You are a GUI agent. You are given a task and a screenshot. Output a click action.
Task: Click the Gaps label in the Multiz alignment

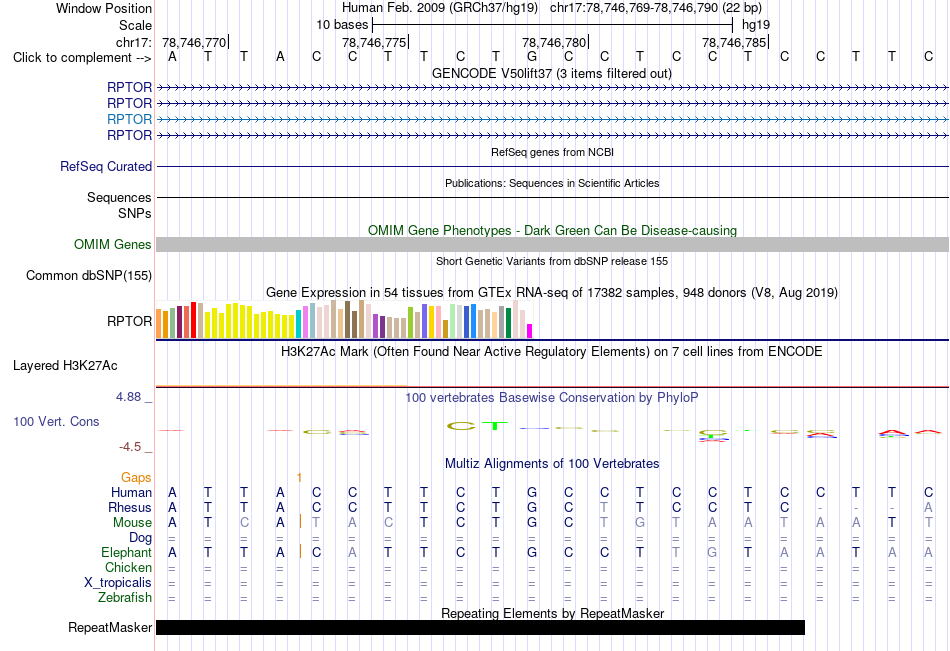pos(136,478)
